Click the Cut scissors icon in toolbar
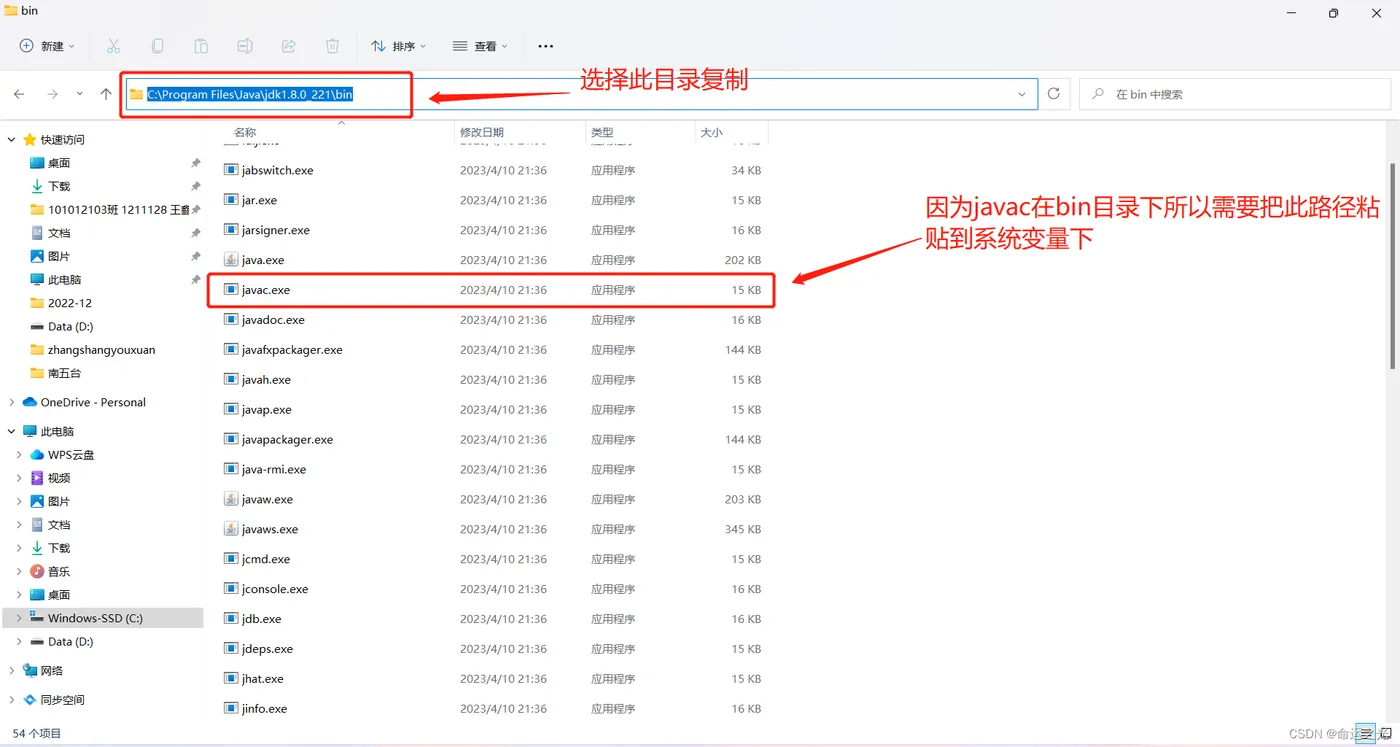 (113, 46)
